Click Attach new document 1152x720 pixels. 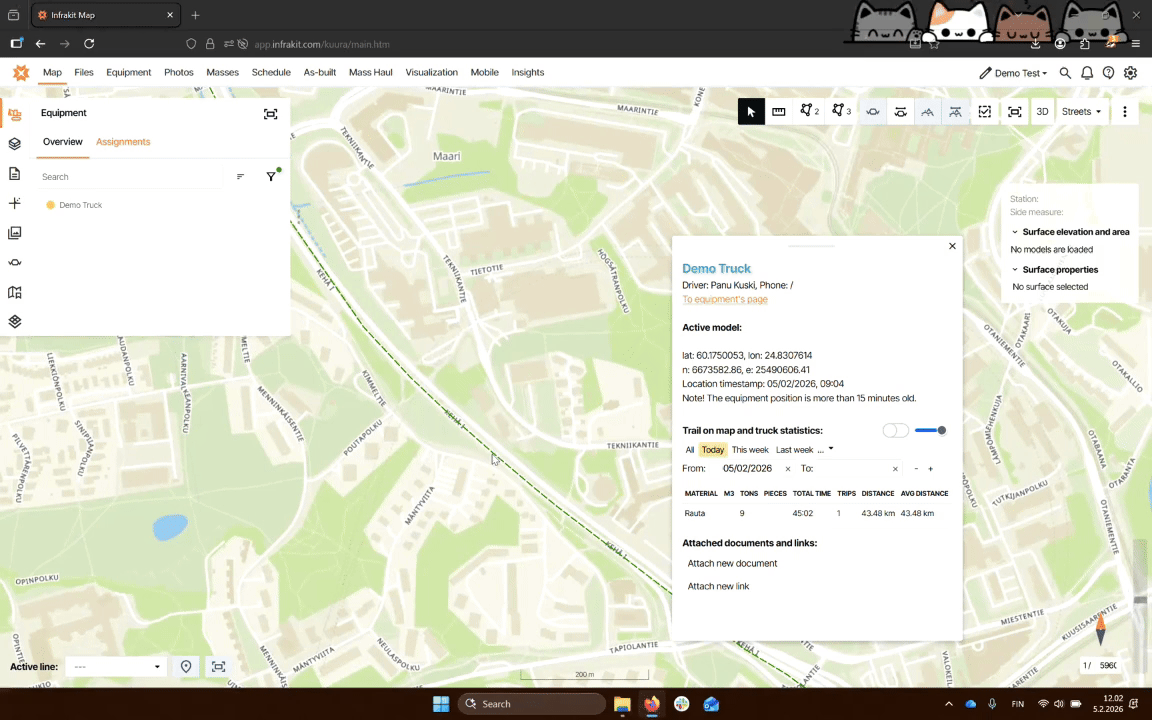tap(732, 564)
